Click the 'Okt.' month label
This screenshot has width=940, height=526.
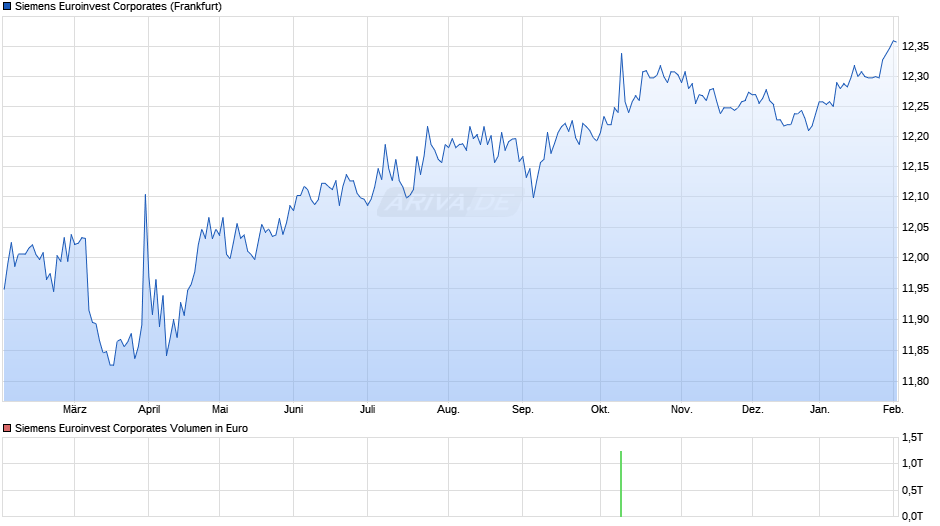[x=600, y=409]
